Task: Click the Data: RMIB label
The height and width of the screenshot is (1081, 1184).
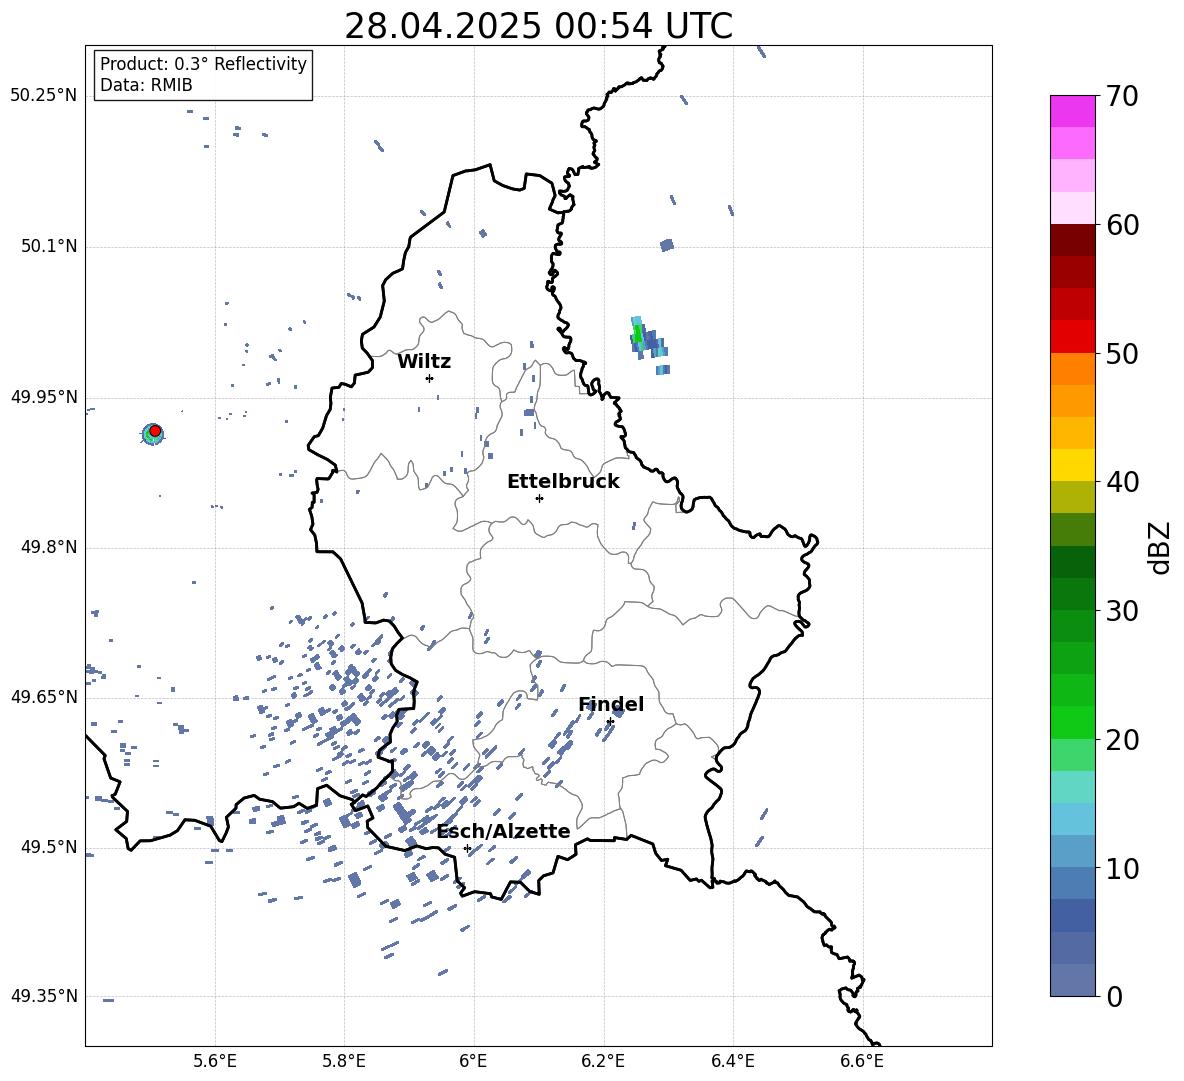Action: tap(146, 85)
